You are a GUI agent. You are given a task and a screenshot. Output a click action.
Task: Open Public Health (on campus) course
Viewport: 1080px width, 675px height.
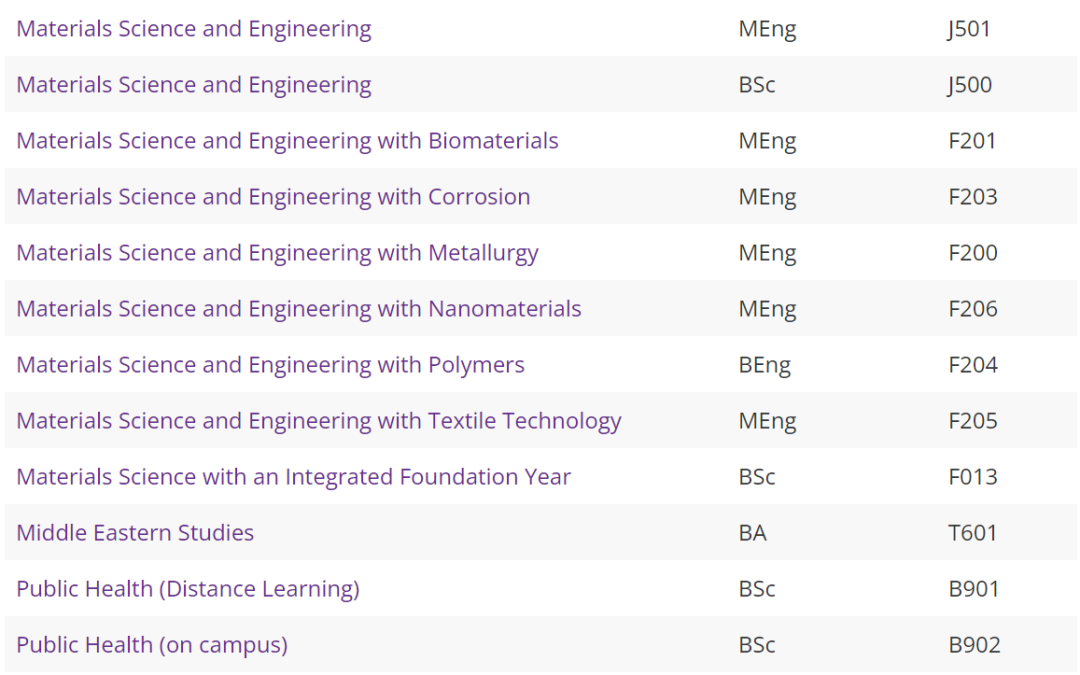pyautogui.click(x=152, y=645)
